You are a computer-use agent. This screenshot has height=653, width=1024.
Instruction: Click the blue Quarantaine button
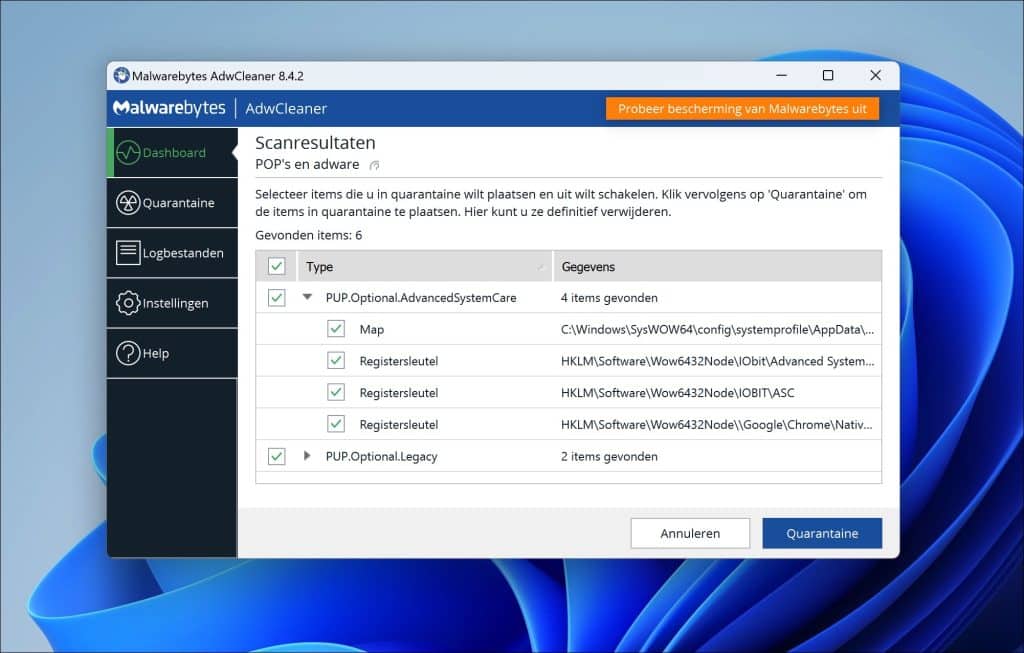tap(822, 534)
